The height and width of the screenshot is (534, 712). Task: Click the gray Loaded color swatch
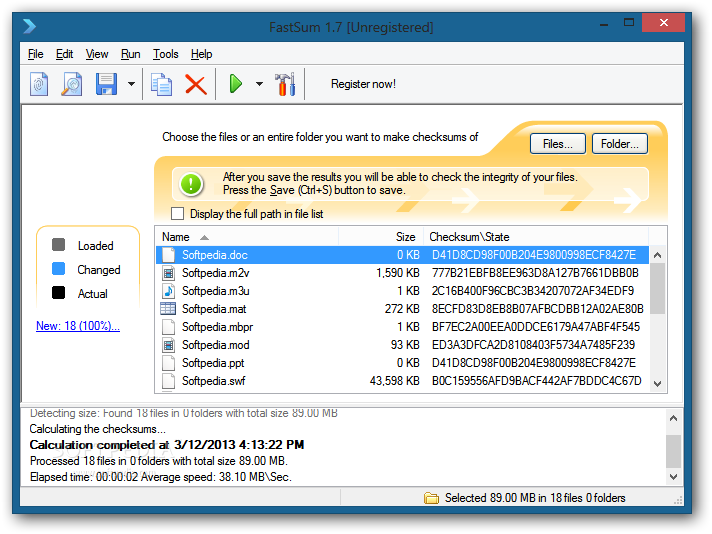pyautogui.click(x=59, y=245)
